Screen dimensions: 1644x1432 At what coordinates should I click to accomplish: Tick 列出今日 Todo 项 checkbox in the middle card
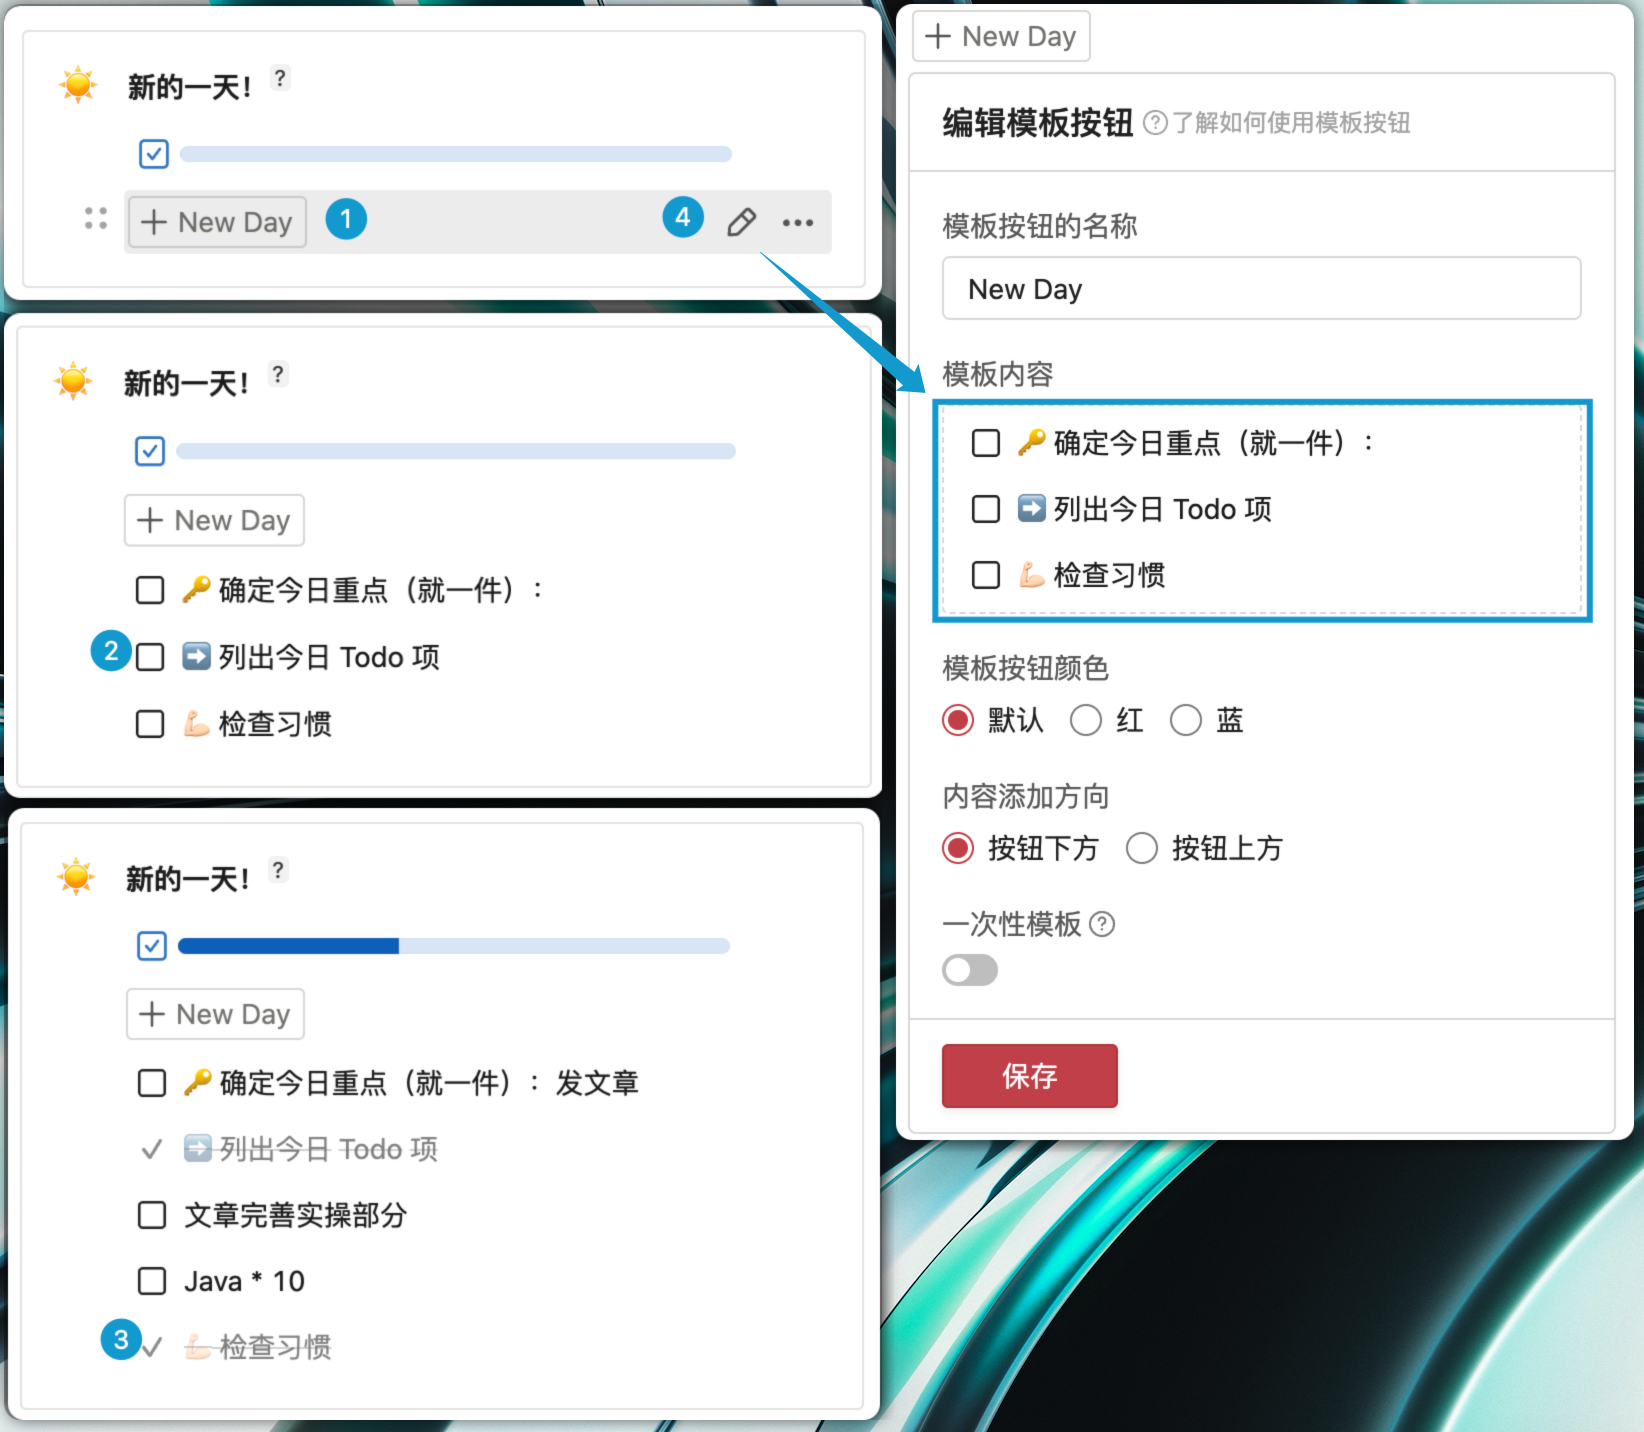click(x=150, y=657)
